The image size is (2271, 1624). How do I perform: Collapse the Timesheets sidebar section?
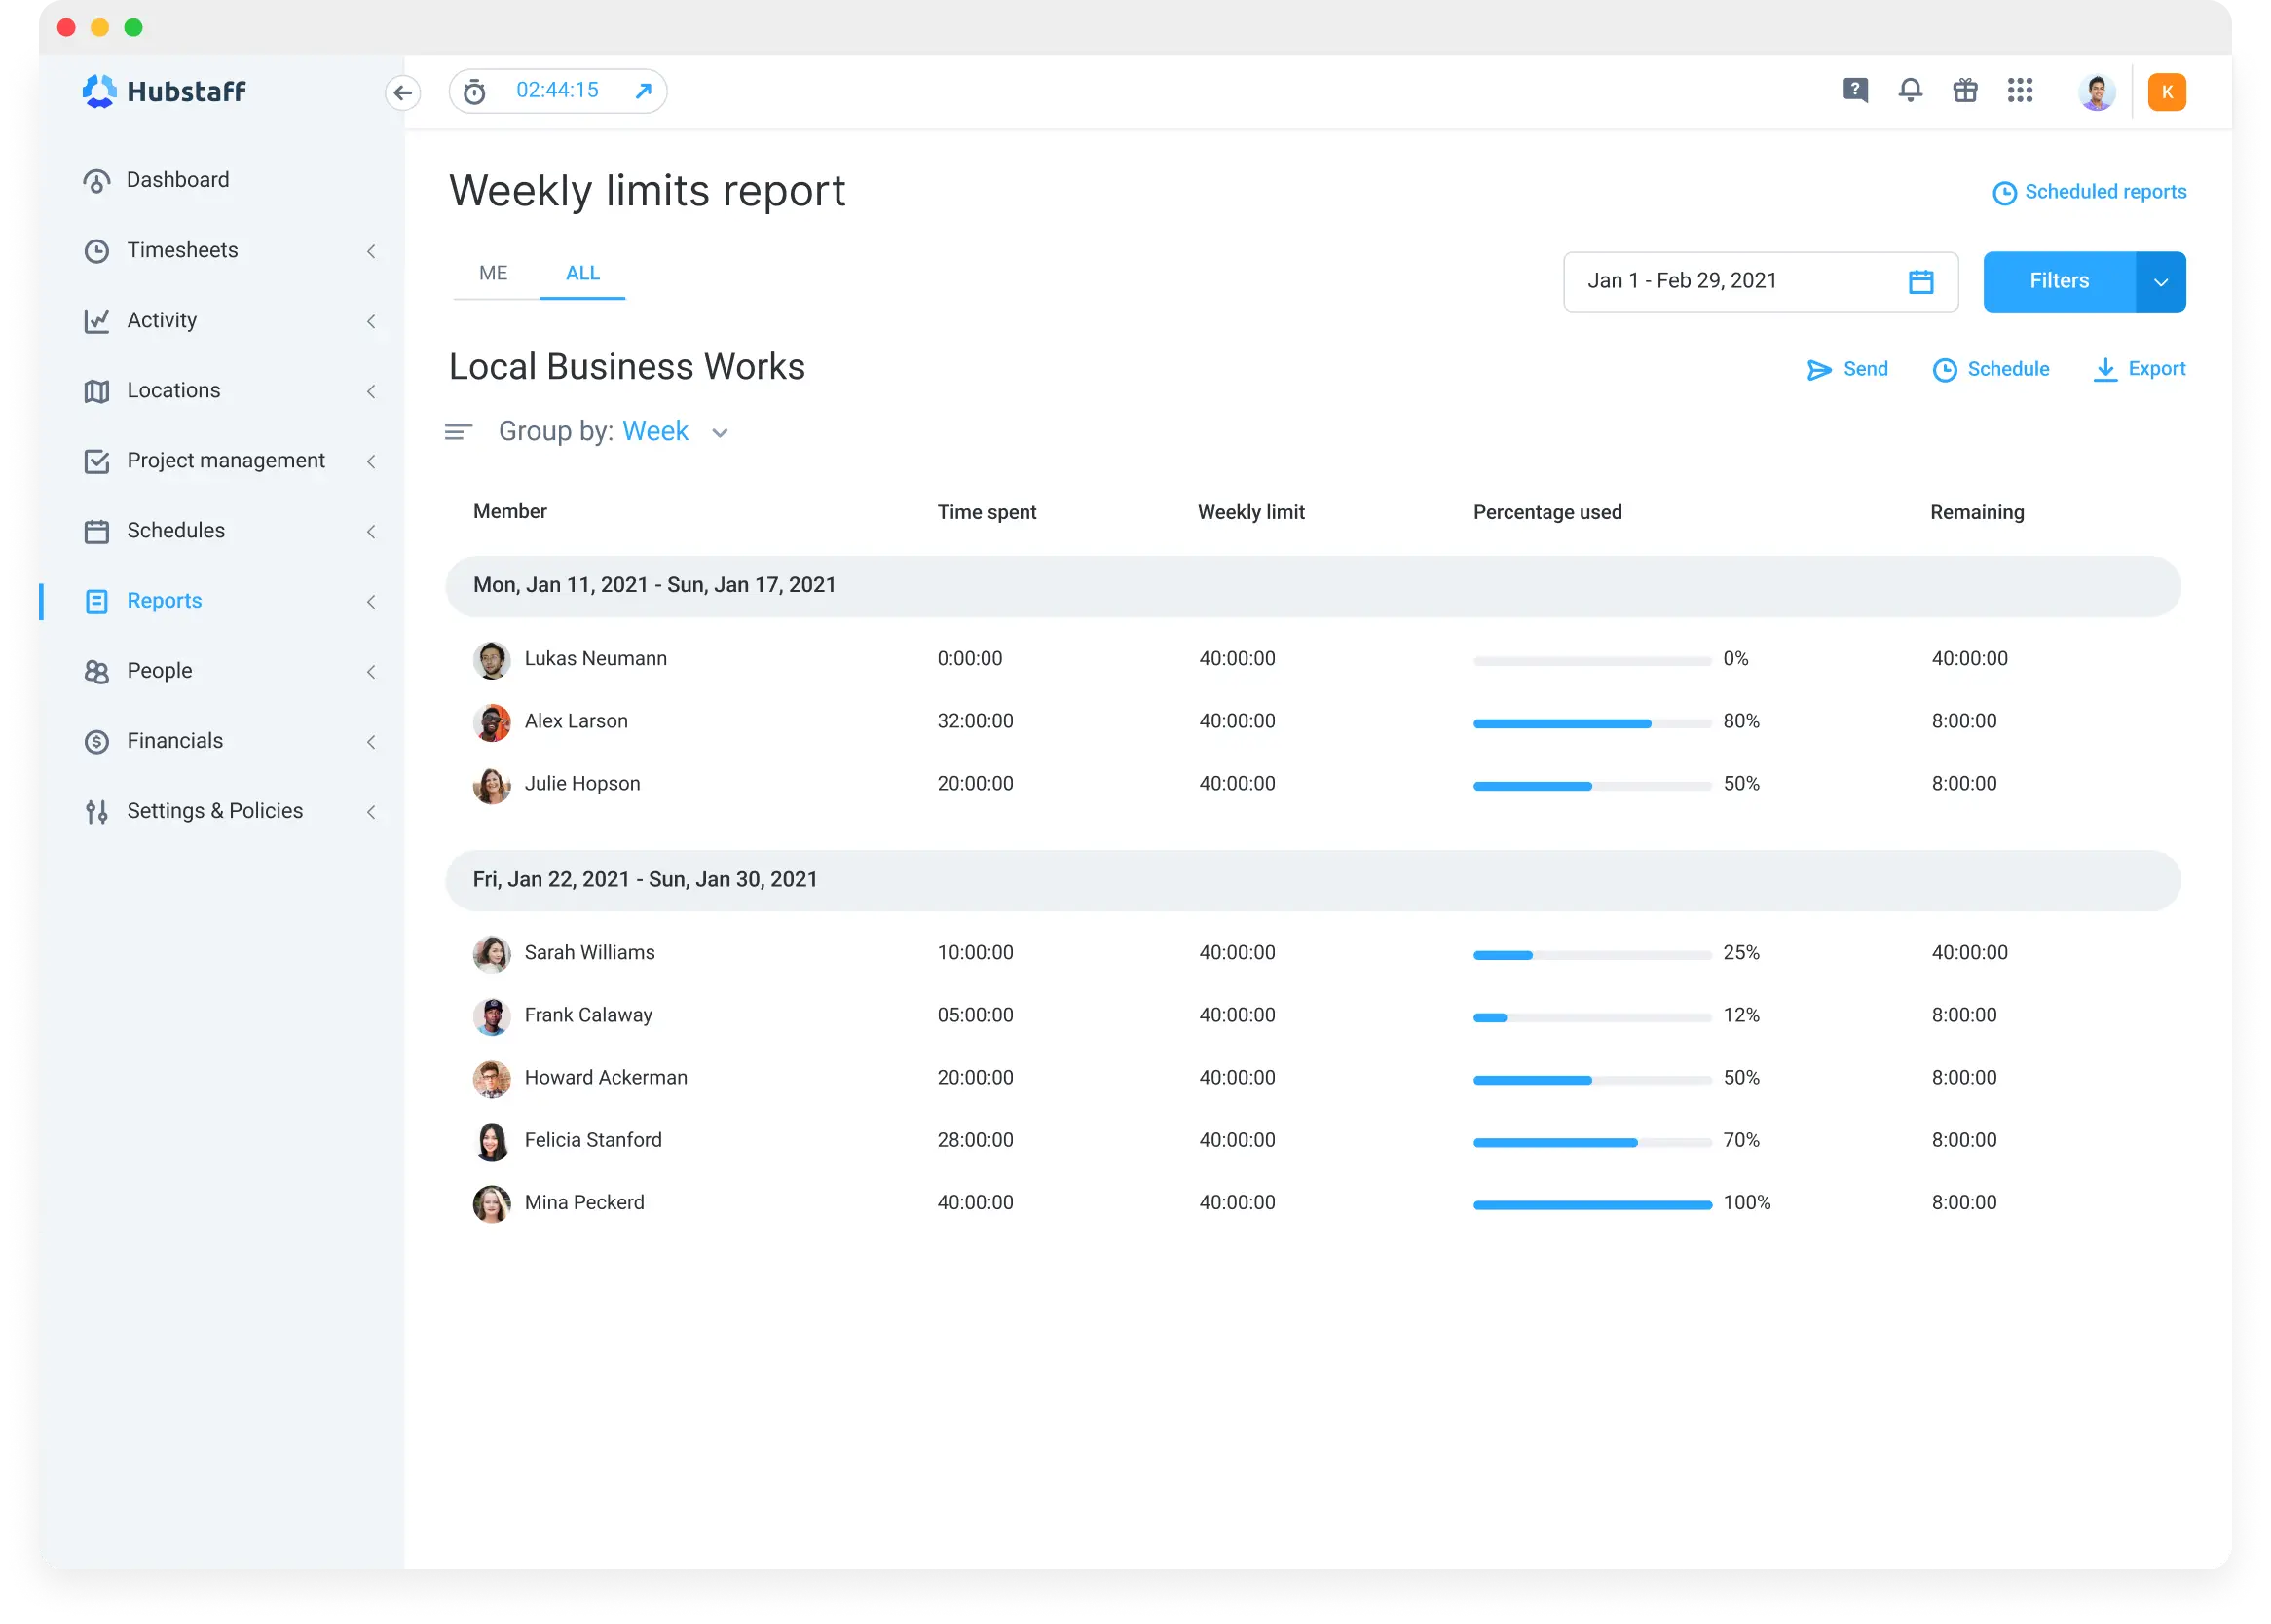click(372, 251)
